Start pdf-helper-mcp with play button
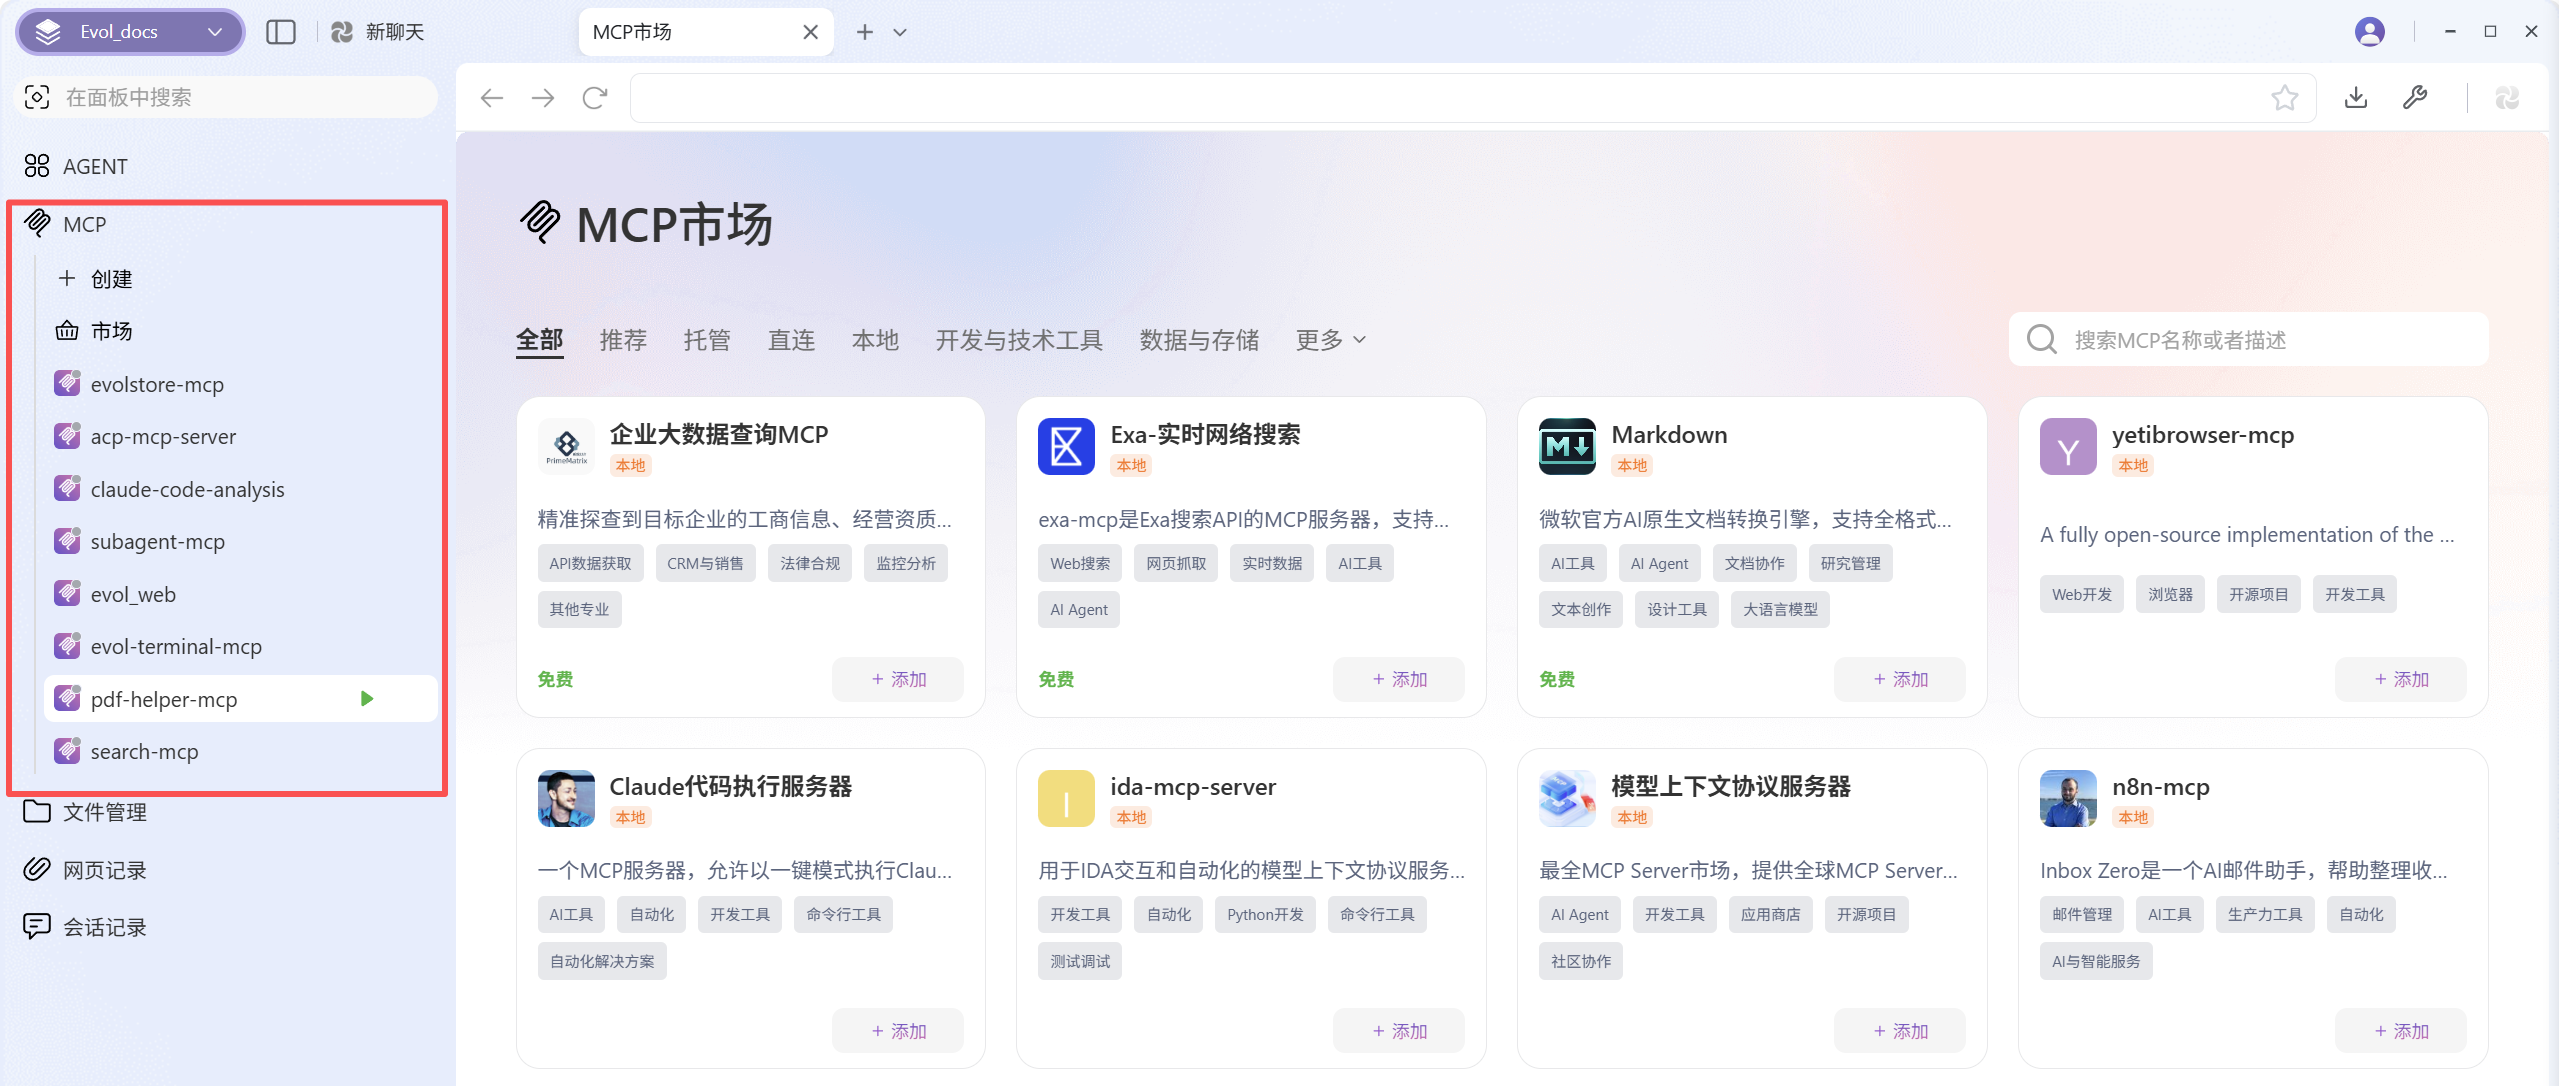Viewport: 2559px width, 1086px height. (367, 699)
